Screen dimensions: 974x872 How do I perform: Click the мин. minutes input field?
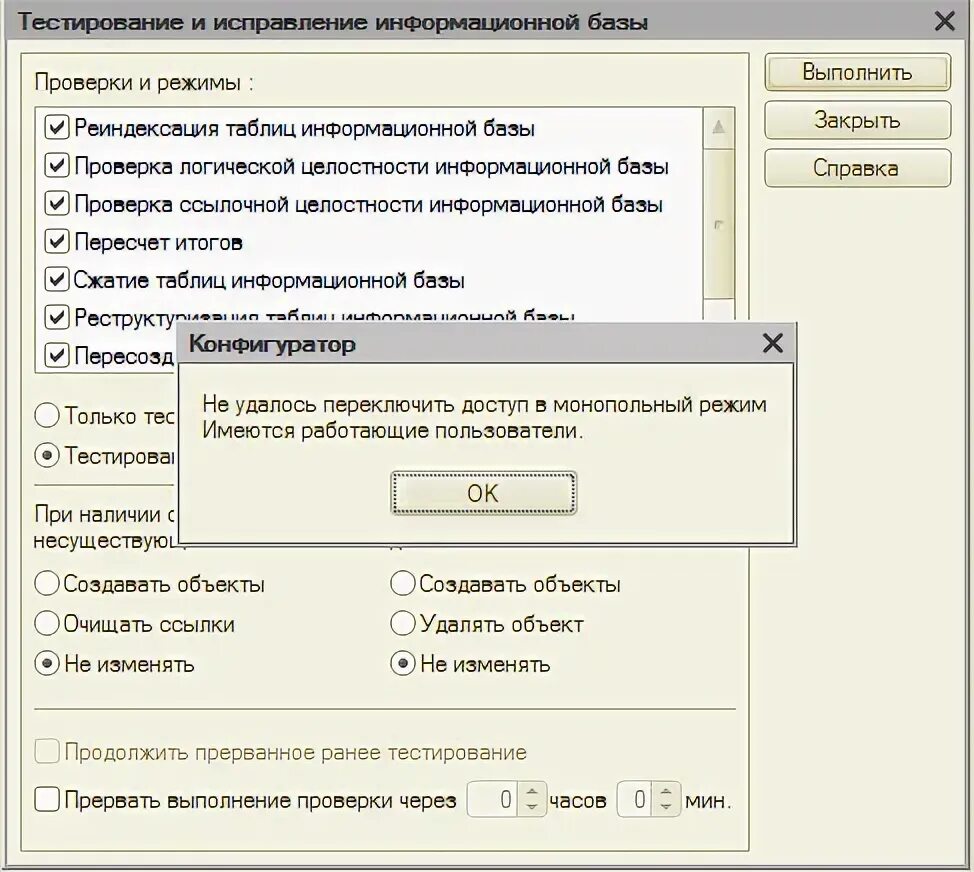click(634, 799)
